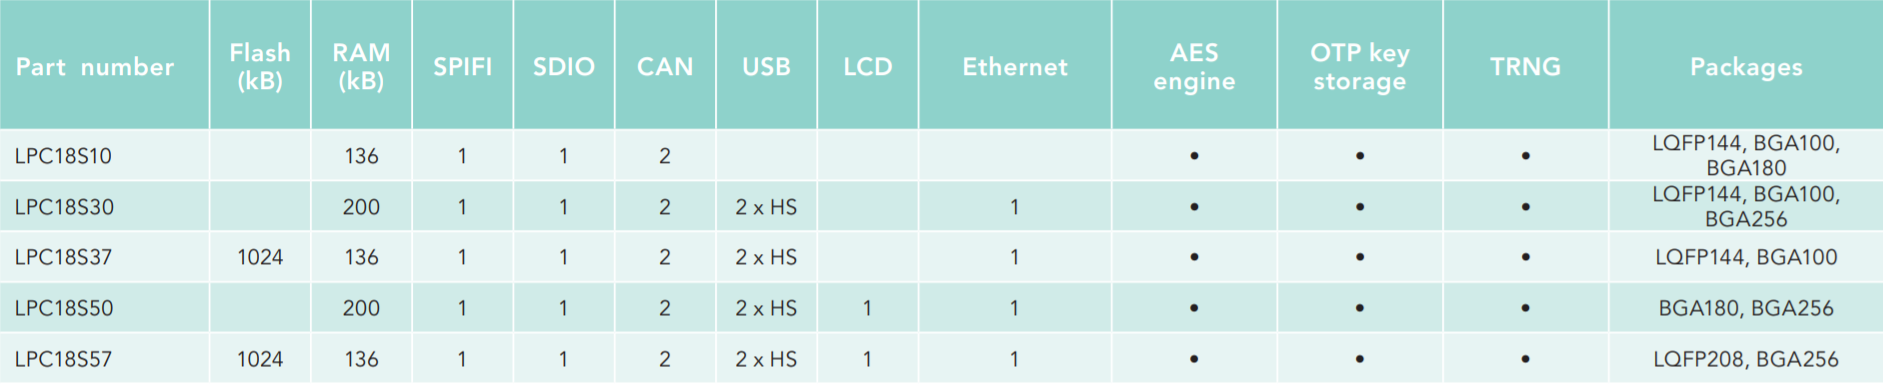Screen dimensions: 1883x384
Task: Select the 1024 flash value for LPC18S37
Action: pos(260,257)
